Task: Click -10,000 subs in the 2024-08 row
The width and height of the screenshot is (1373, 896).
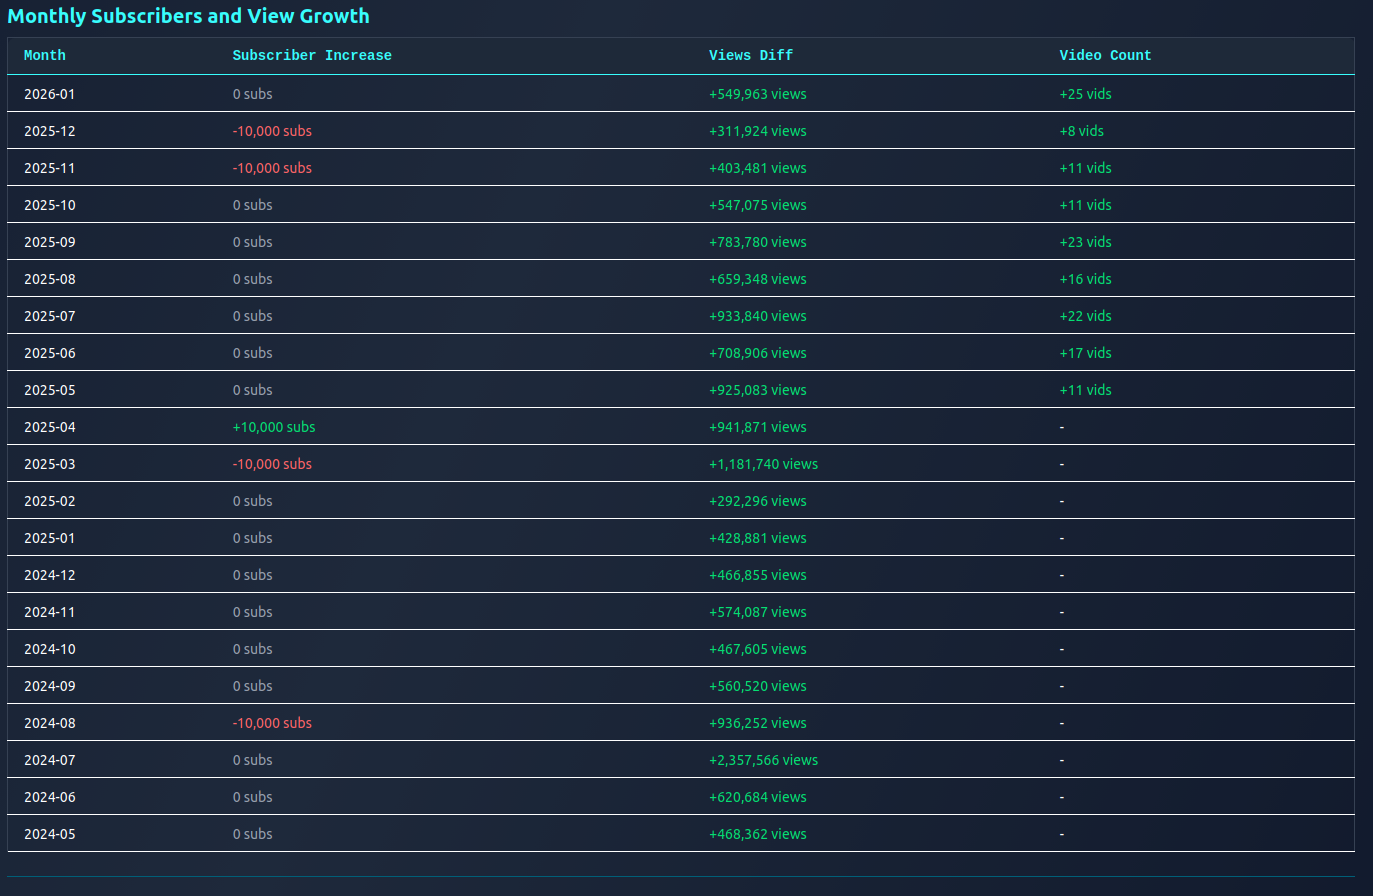Action: click(272, 723)
